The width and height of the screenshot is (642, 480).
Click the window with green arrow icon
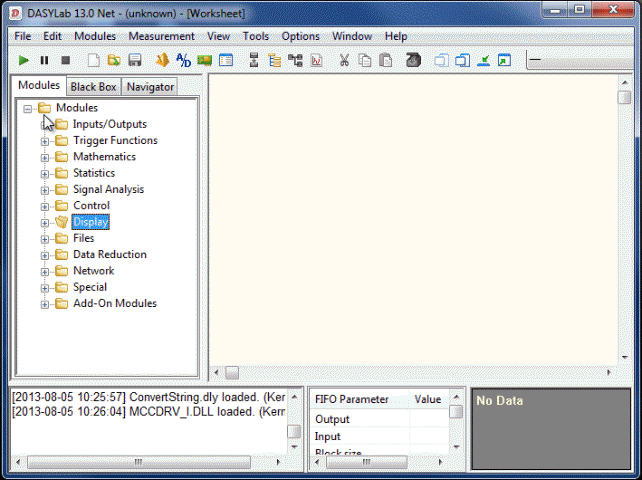[x=504, y=61]
